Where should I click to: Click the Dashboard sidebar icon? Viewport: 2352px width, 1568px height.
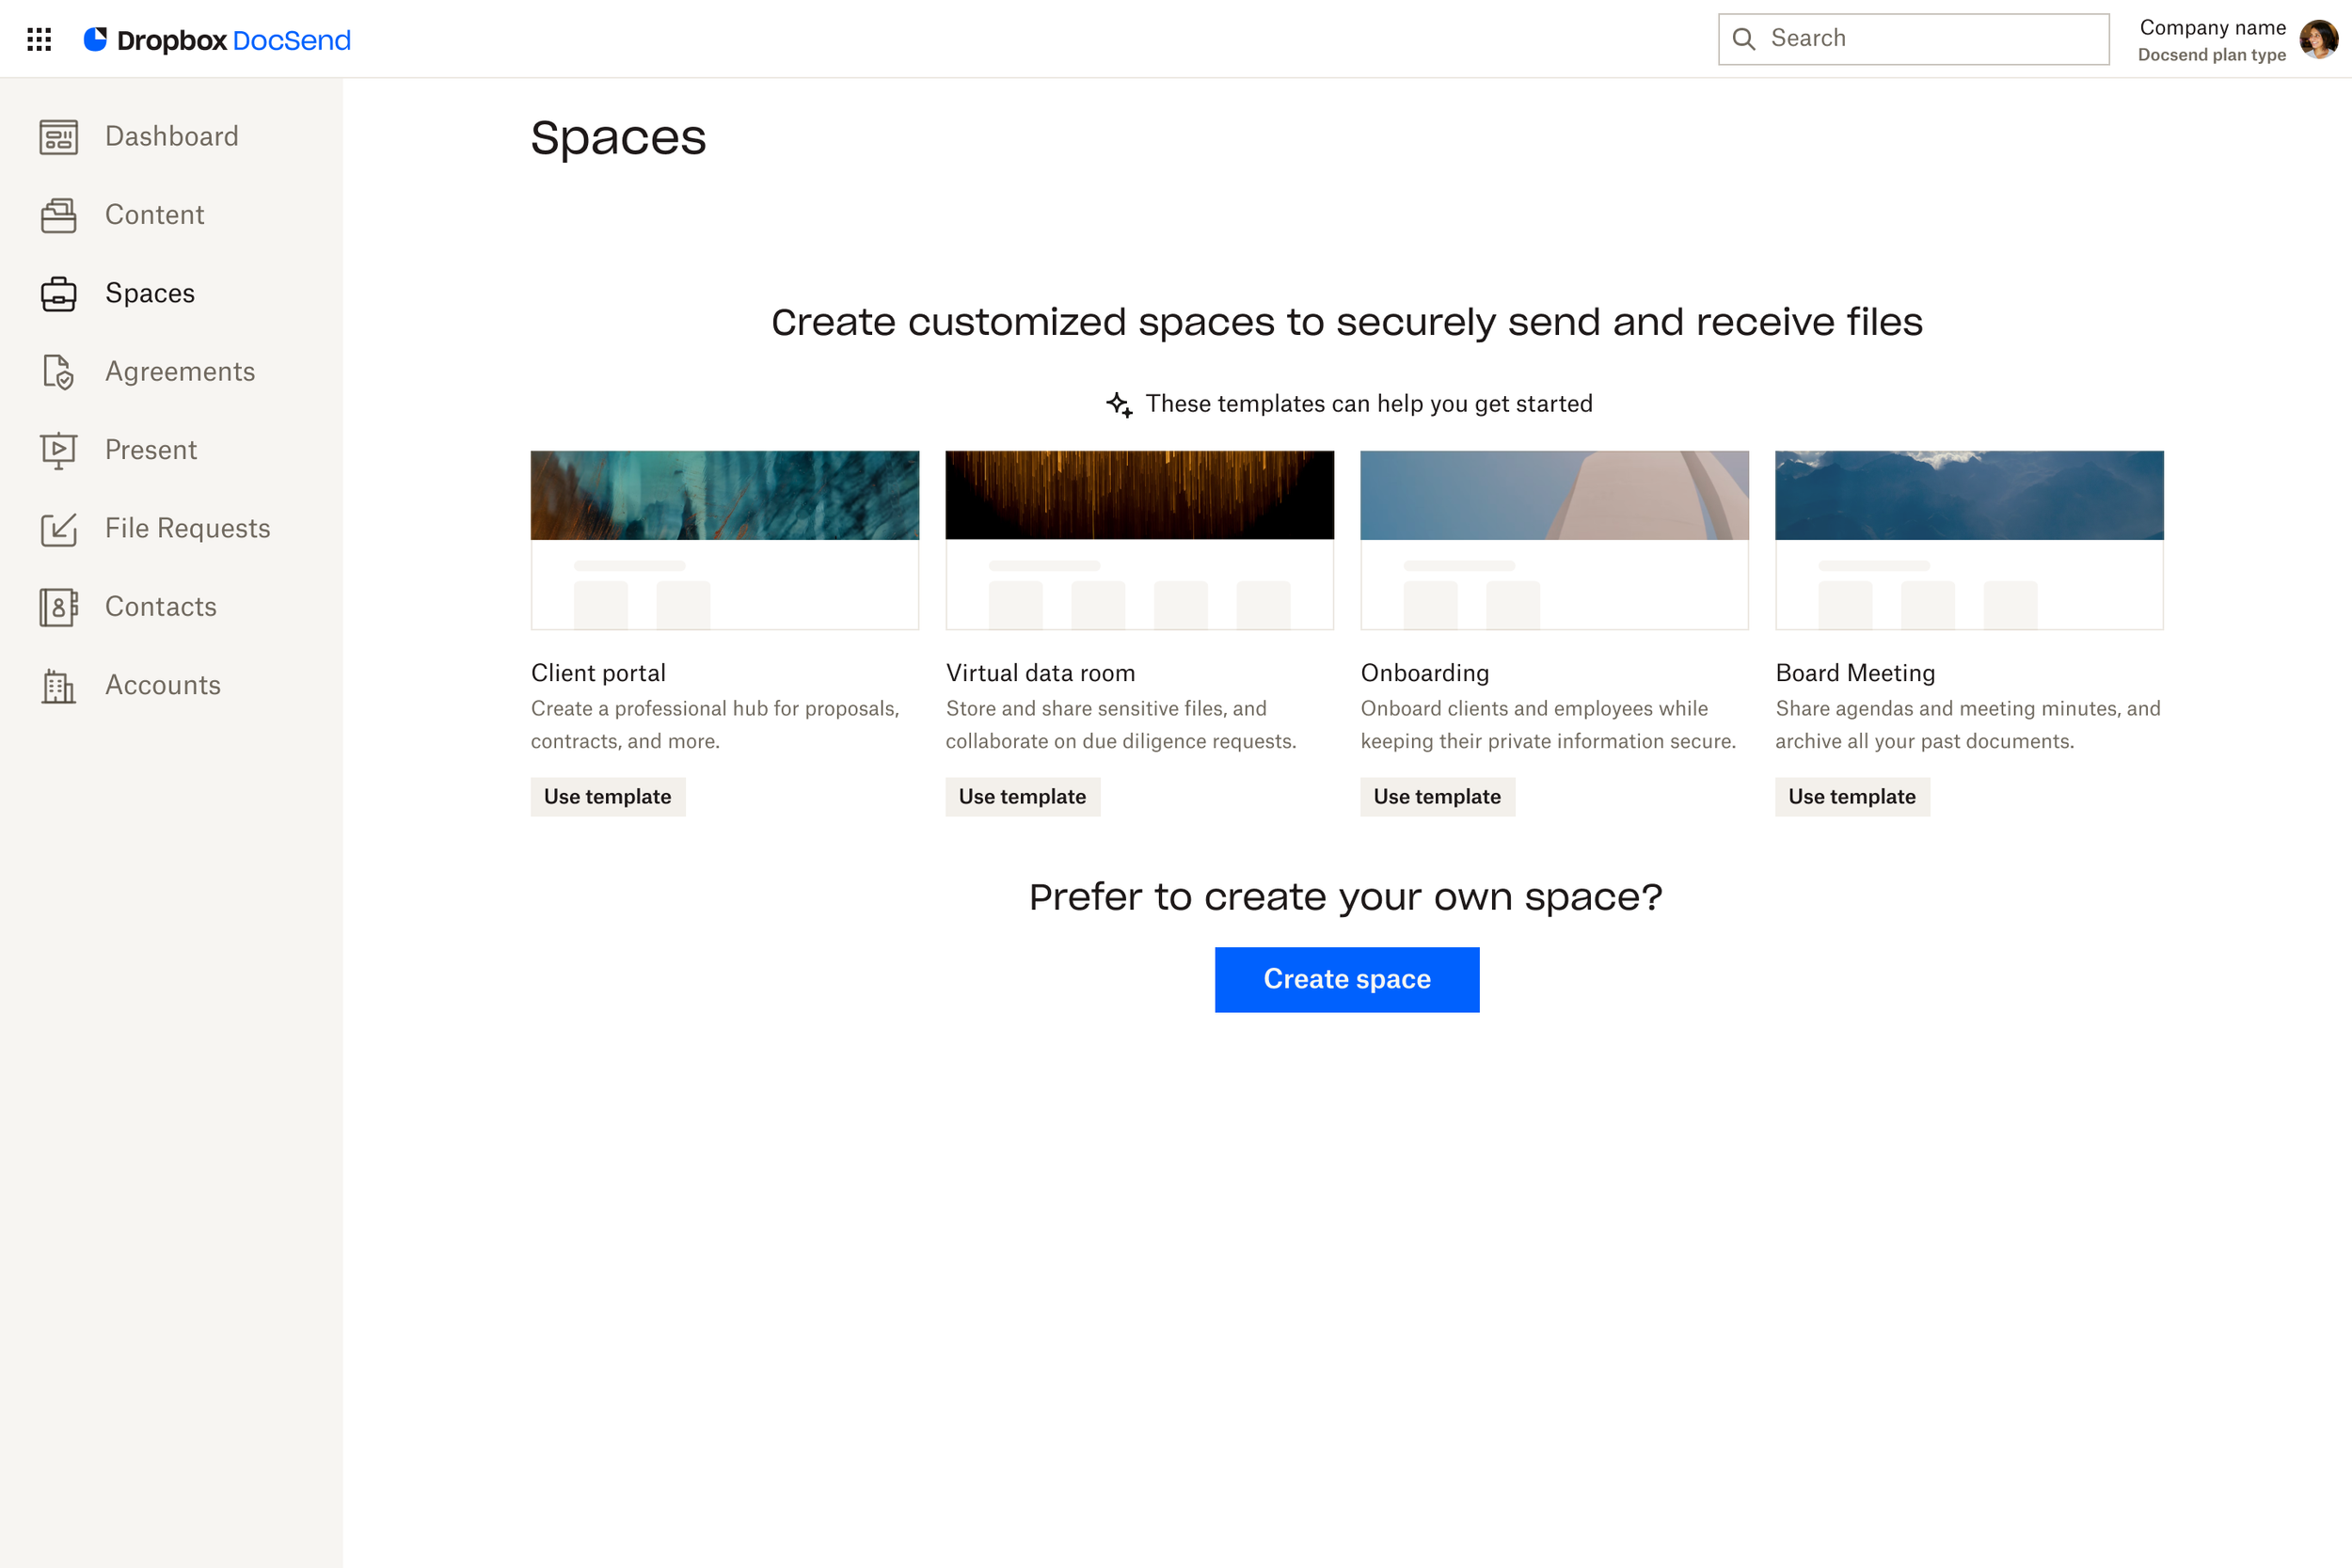(x=58, y=137)
